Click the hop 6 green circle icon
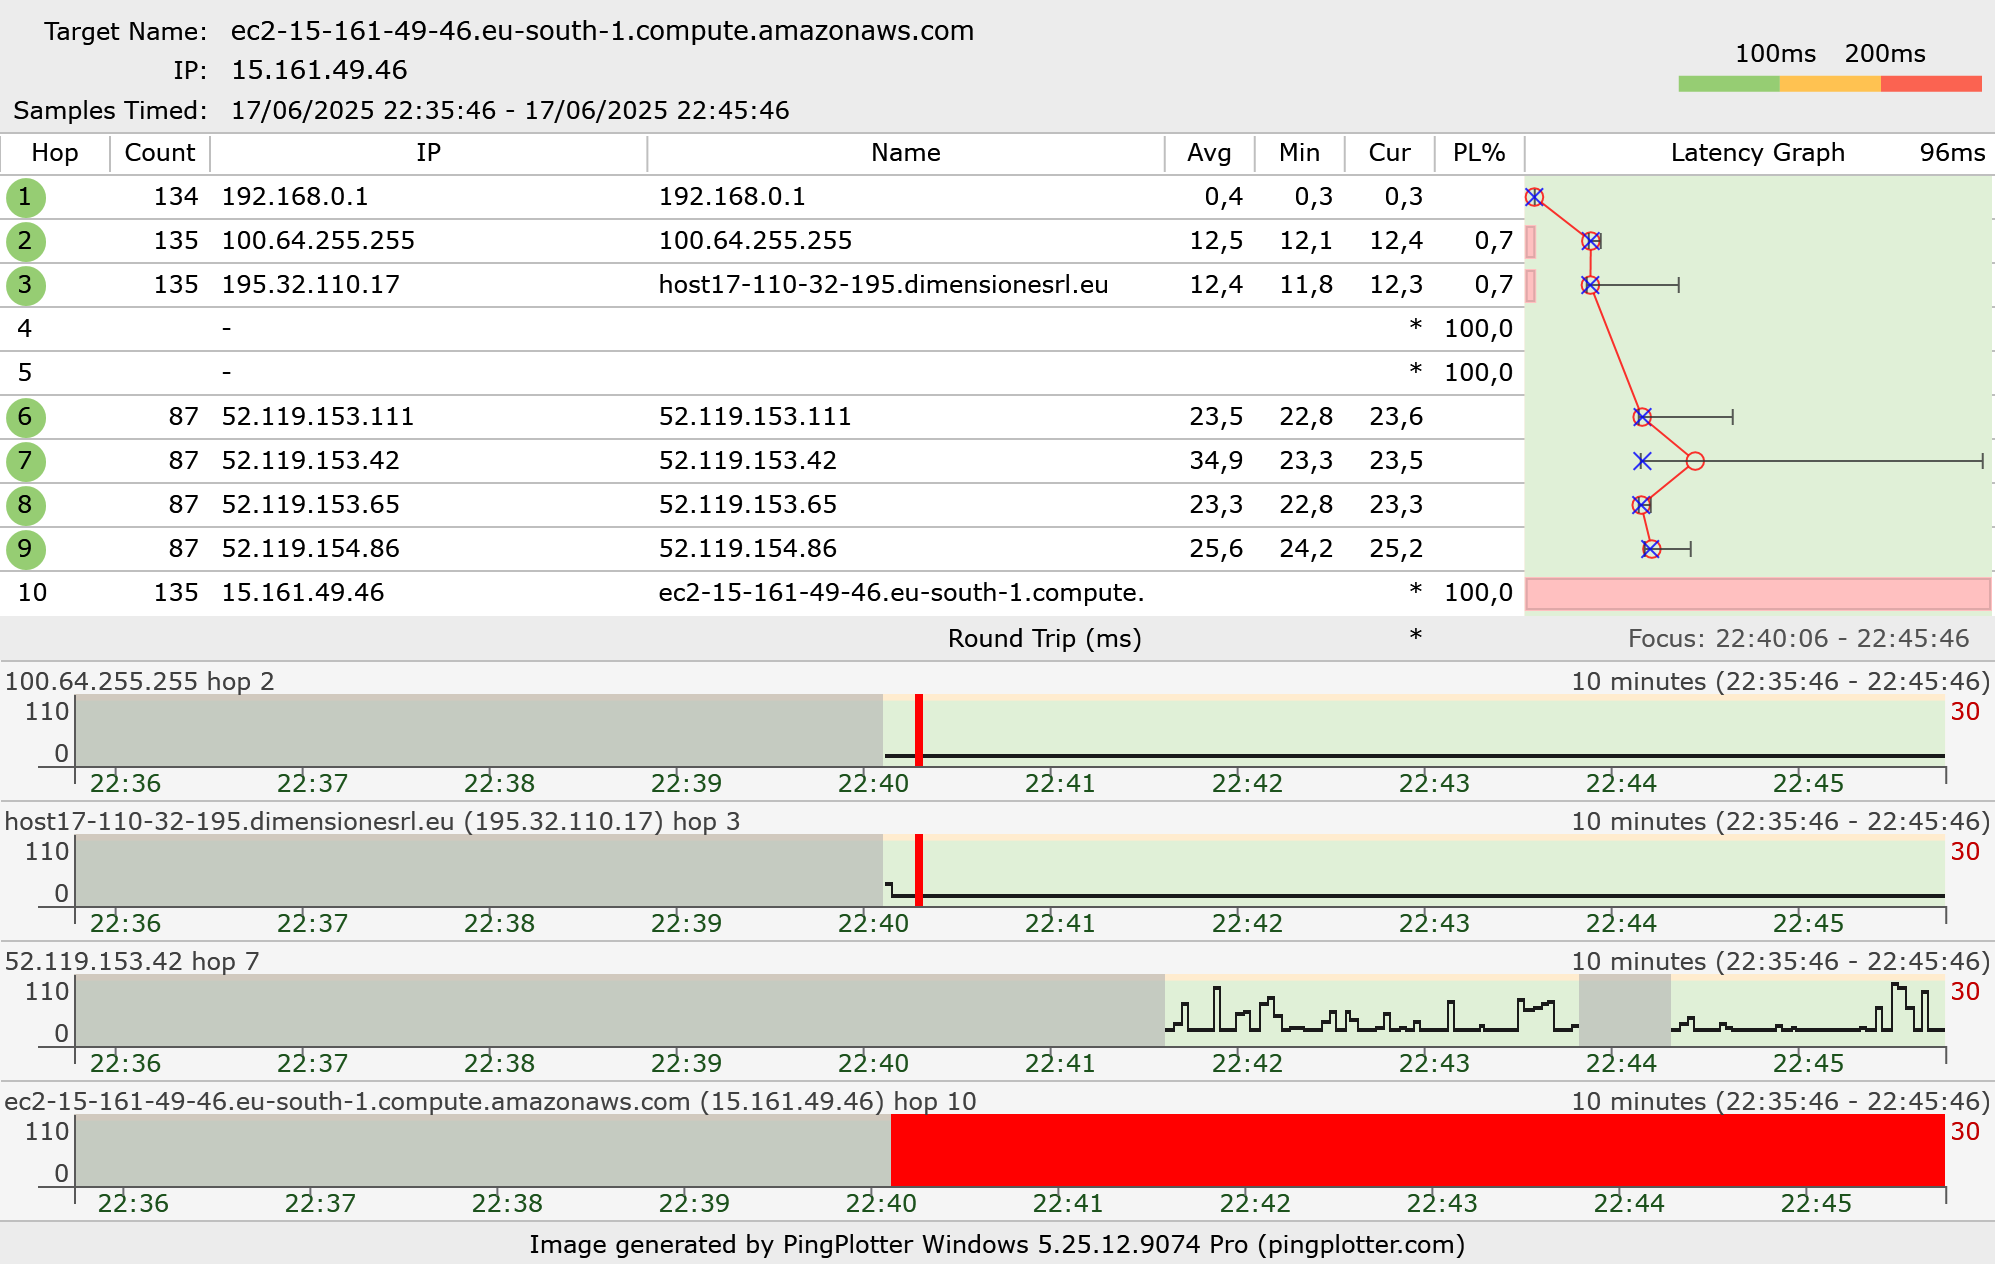This screenshot has width=1995, height=1264. point(25,417)
